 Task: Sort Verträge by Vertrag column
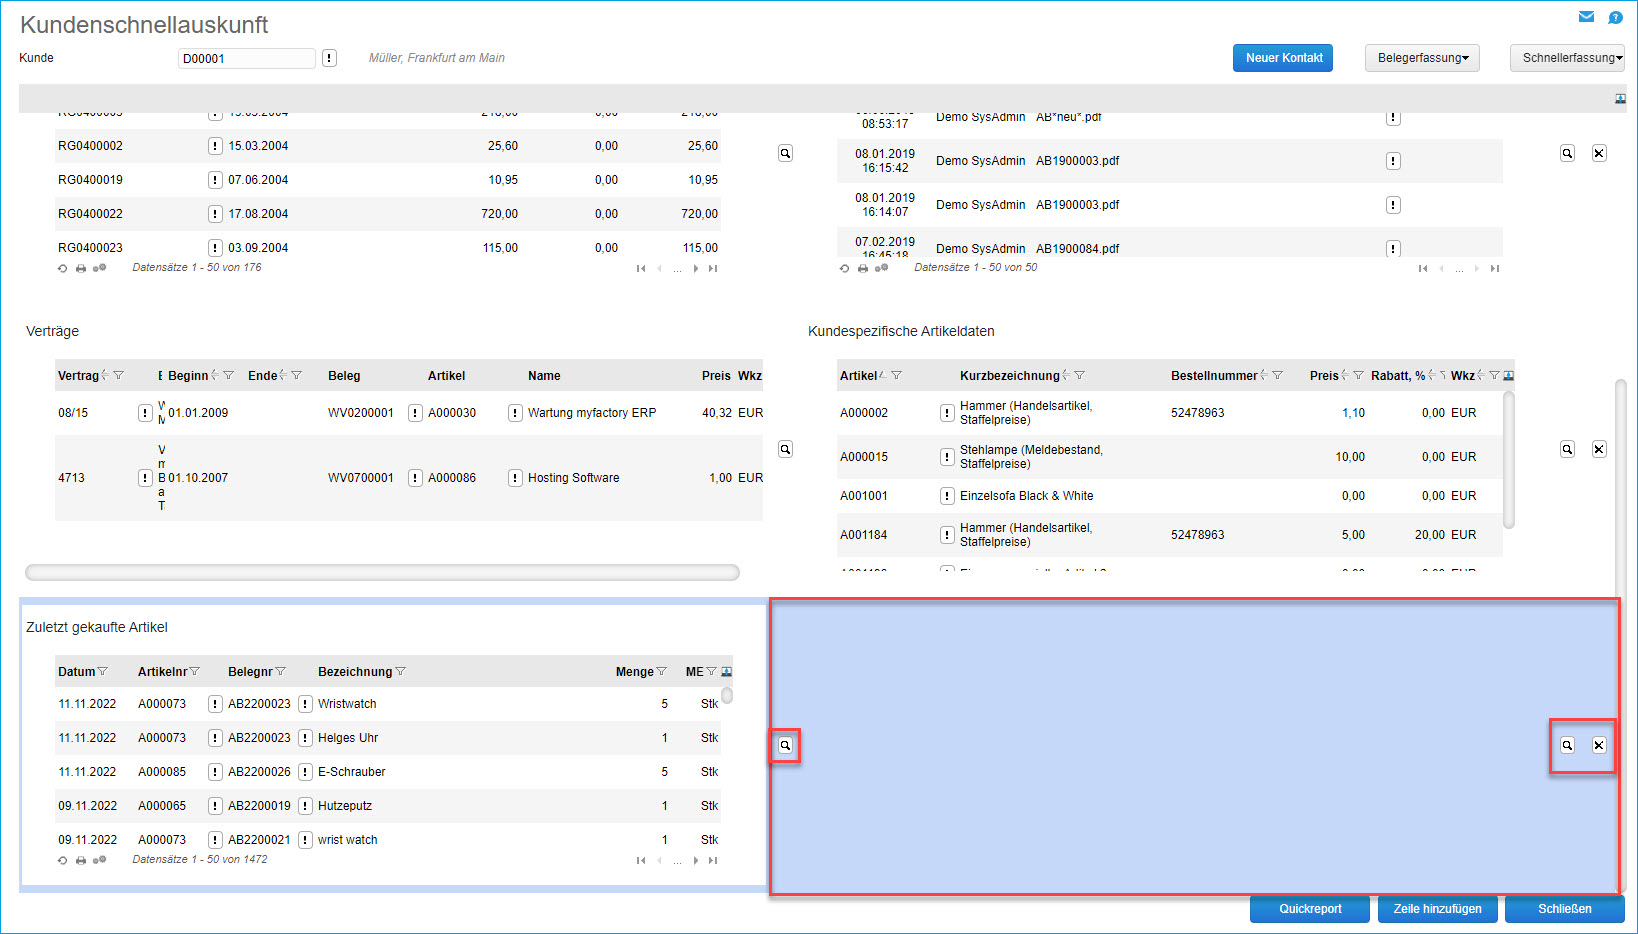coord(105,376)
